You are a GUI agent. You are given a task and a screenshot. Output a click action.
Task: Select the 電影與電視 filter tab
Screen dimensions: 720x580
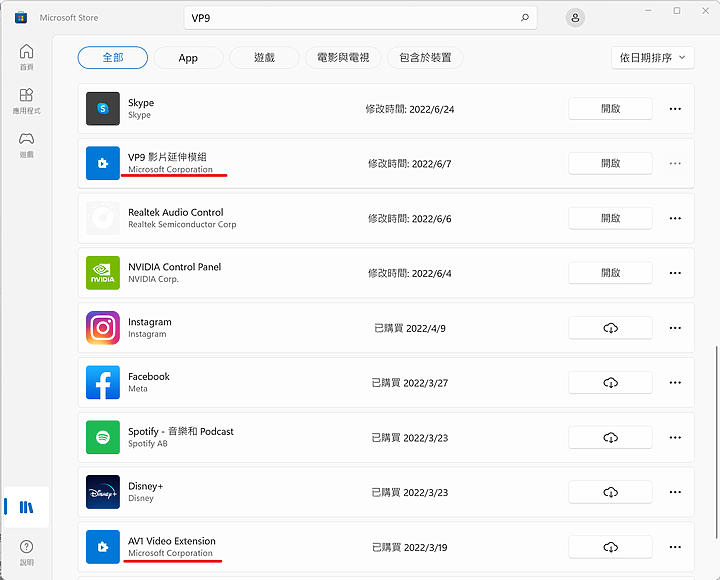343,58
